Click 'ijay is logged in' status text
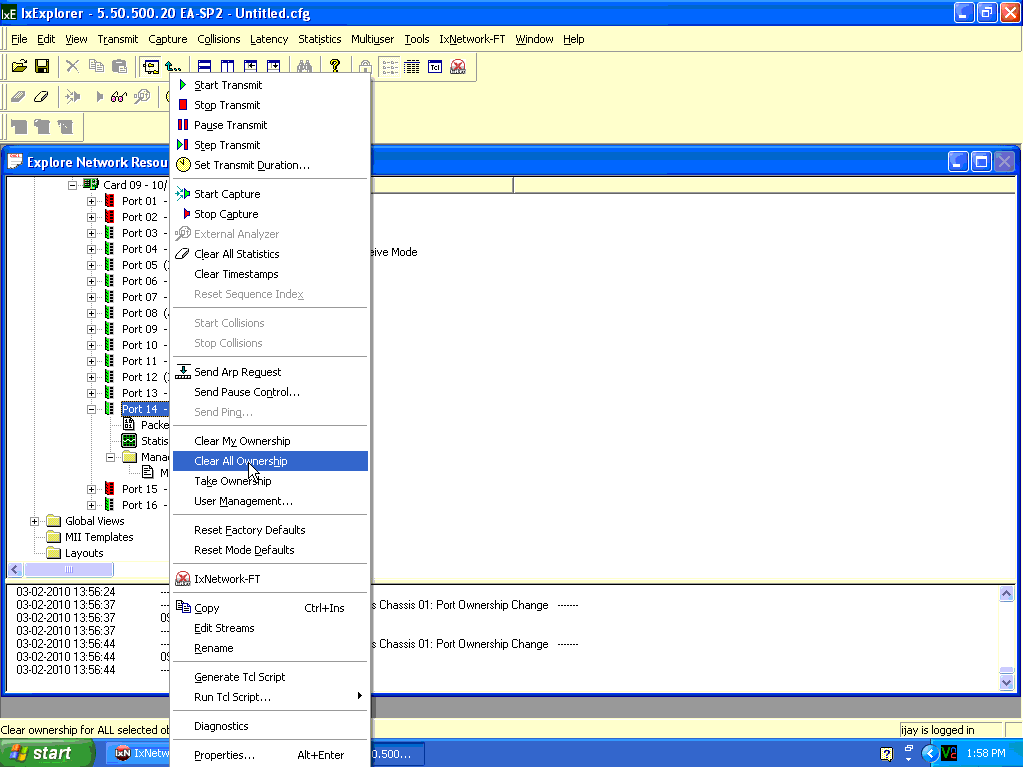 pos(938,730)
